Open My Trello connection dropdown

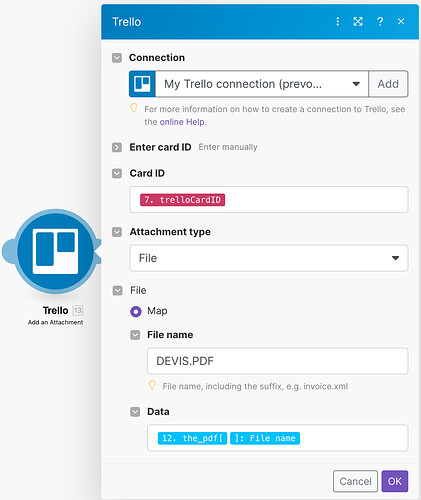pyautogui.click(x=262, y=84)
